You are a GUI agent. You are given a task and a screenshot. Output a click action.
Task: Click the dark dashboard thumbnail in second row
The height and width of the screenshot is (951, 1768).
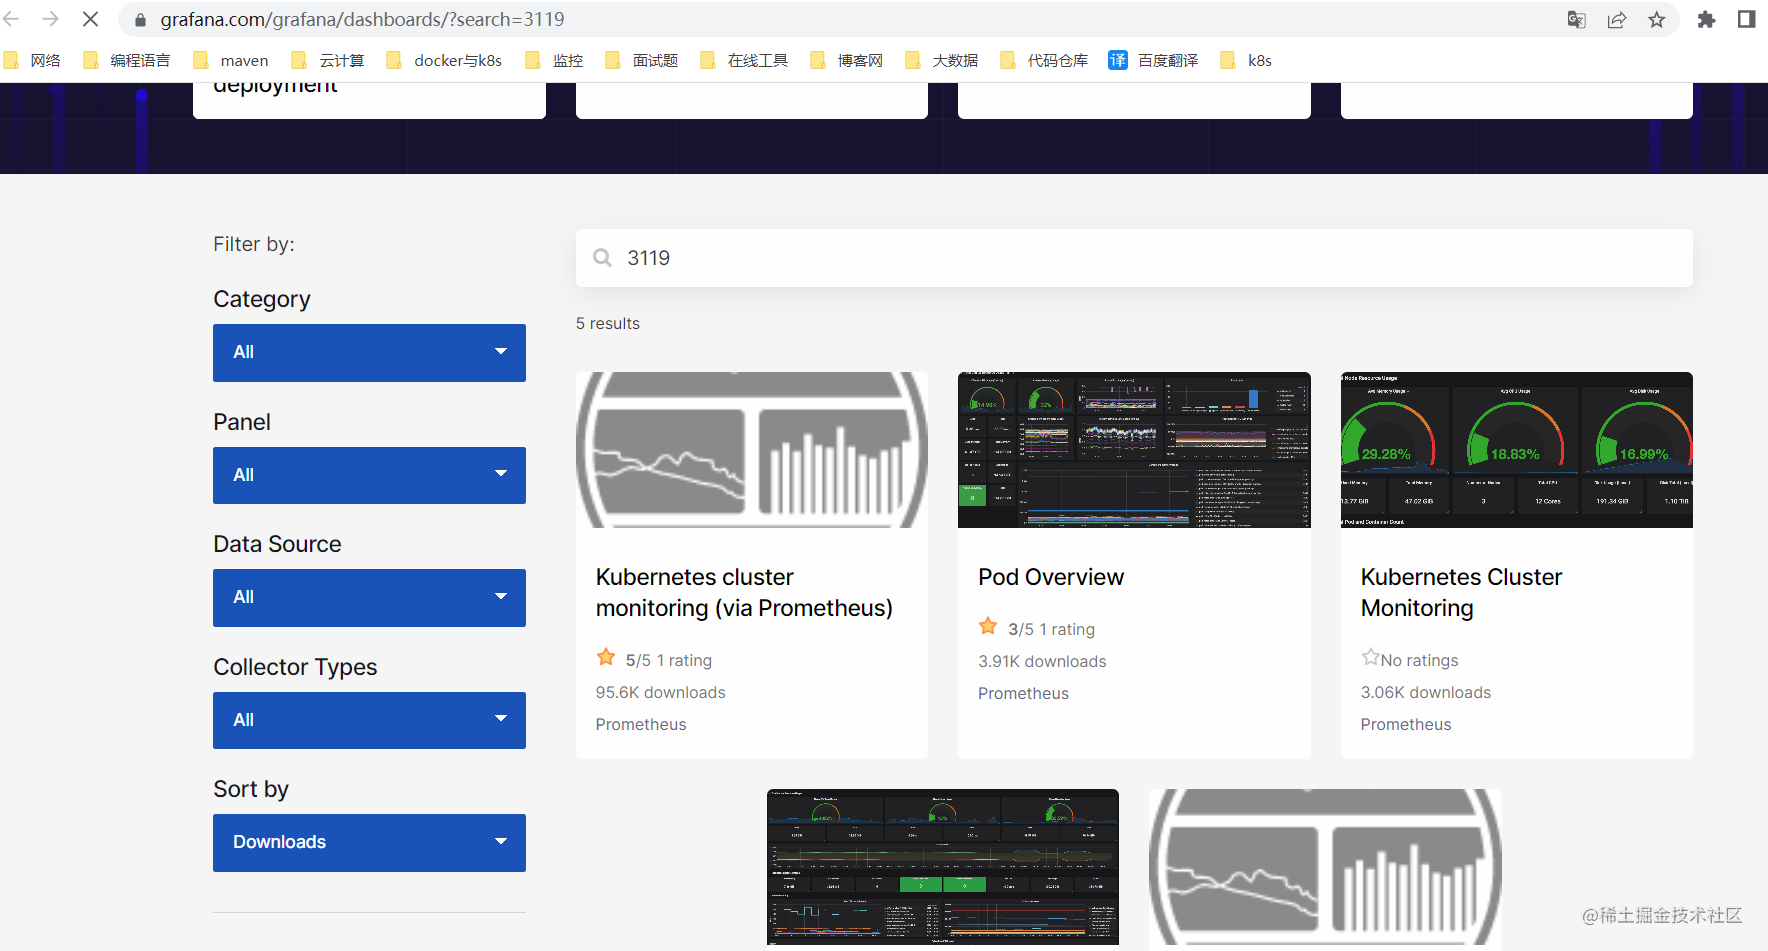click(943, 867)
